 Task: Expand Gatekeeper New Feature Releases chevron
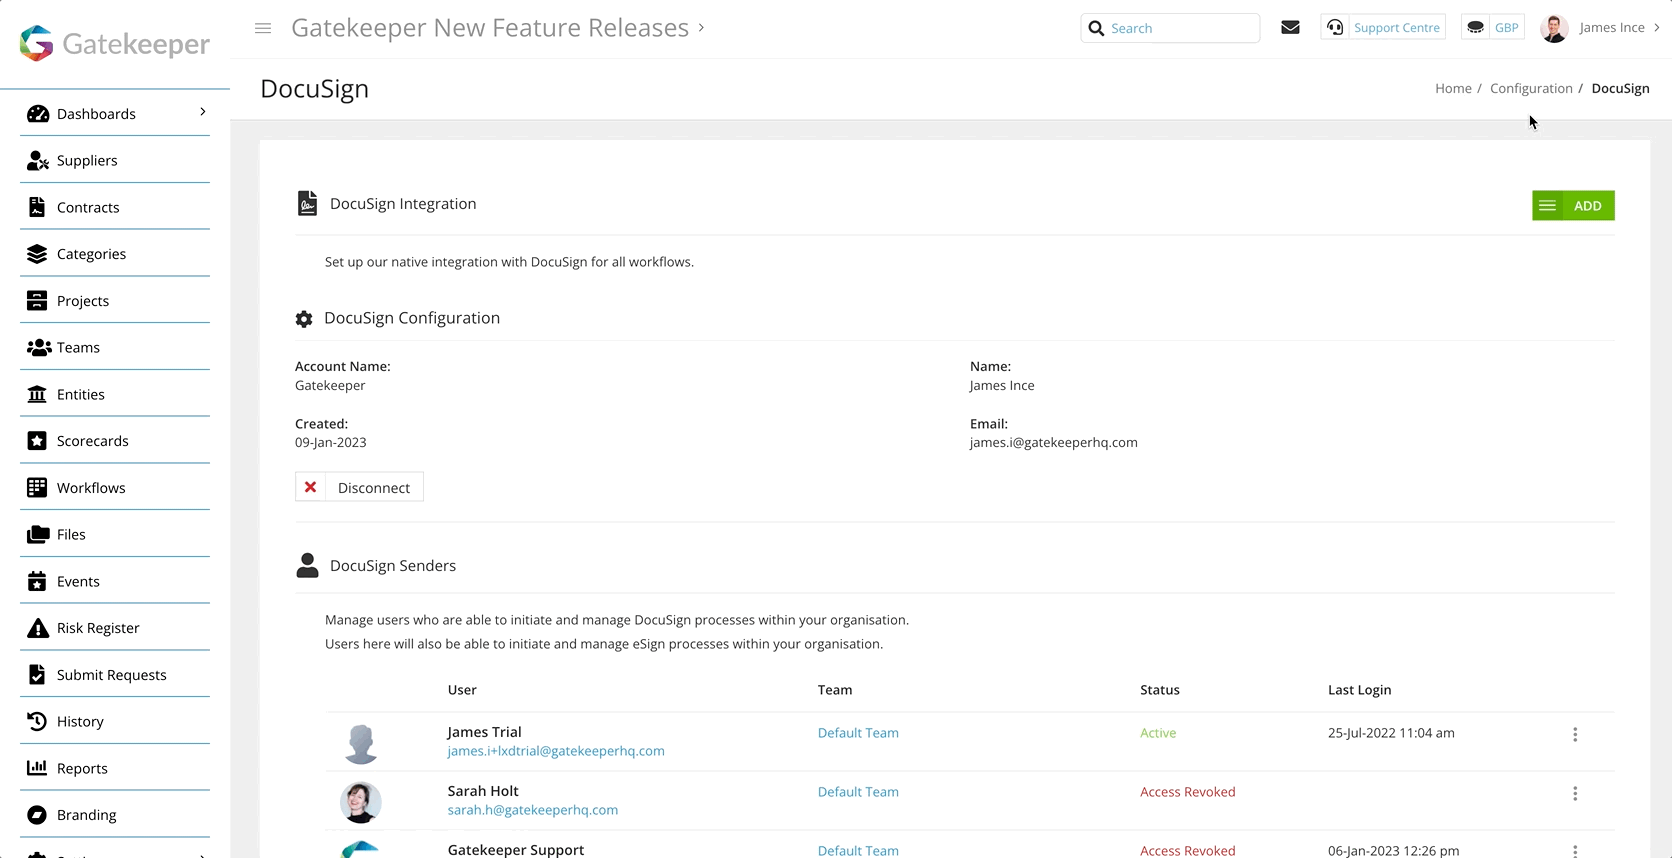701,27
